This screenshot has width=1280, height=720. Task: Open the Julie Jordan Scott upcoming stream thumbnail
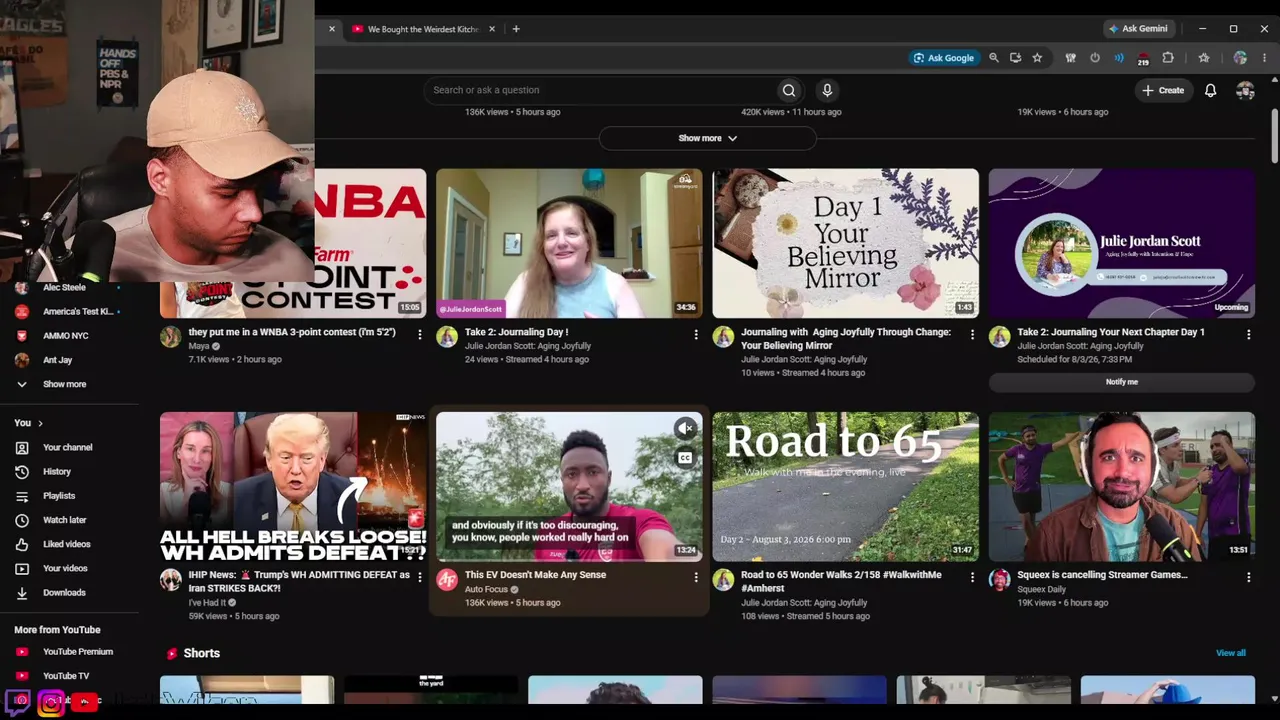pos(1122,243)
